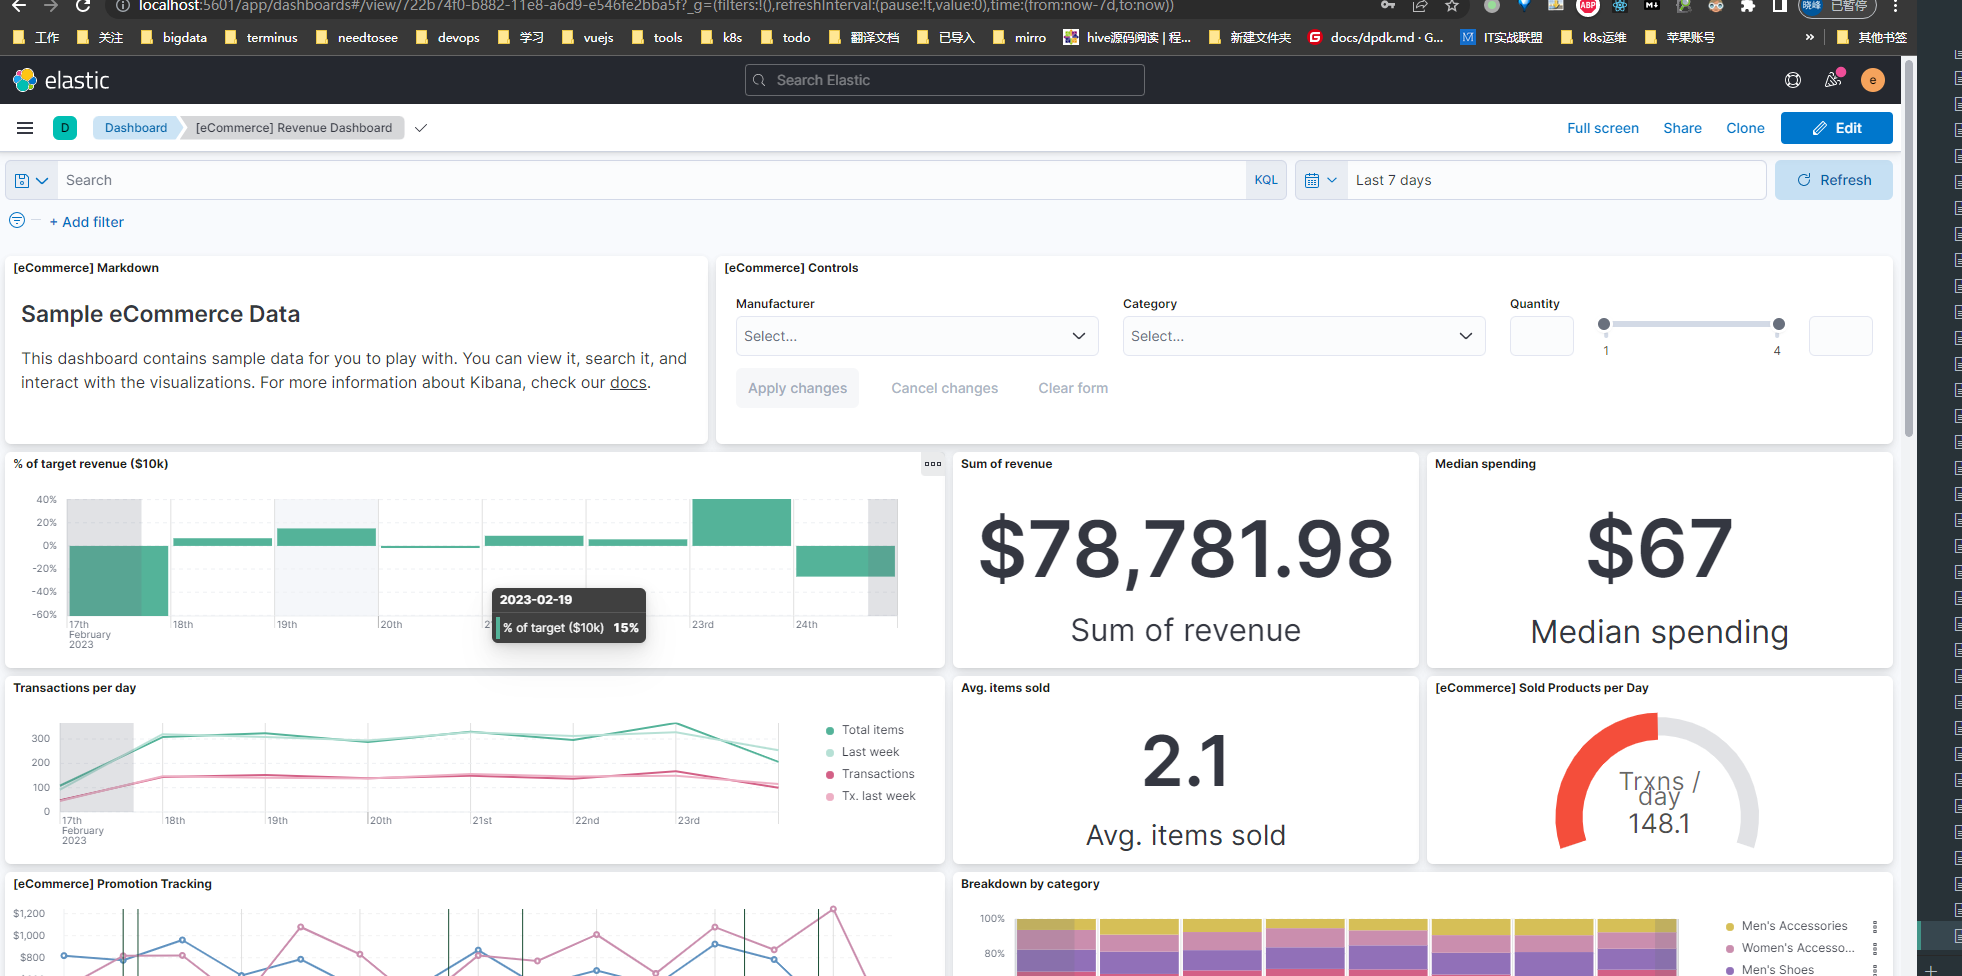Open the tools bookmark folder

coord(657,37)
